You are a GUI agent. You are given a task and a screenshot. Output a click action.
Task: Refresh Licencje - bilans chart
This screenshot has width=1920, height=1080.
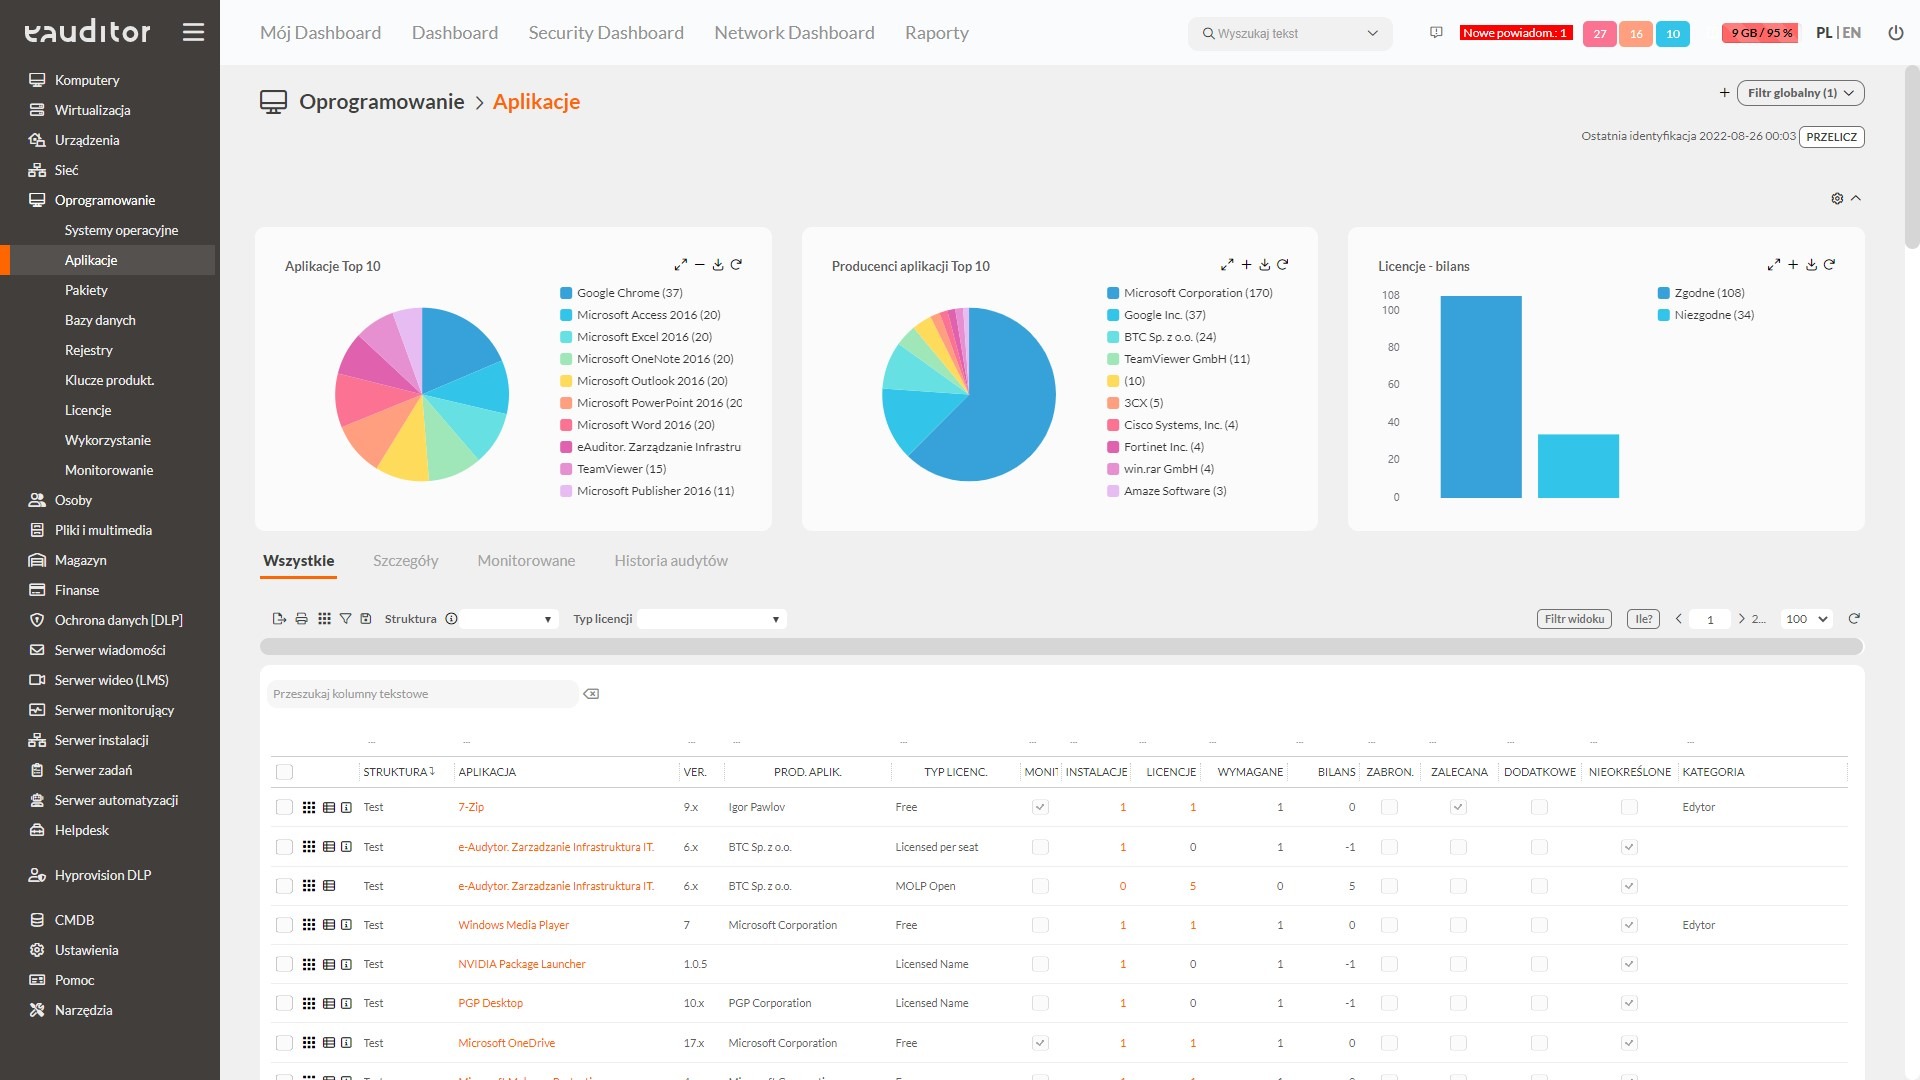(x=1829, y=265)
